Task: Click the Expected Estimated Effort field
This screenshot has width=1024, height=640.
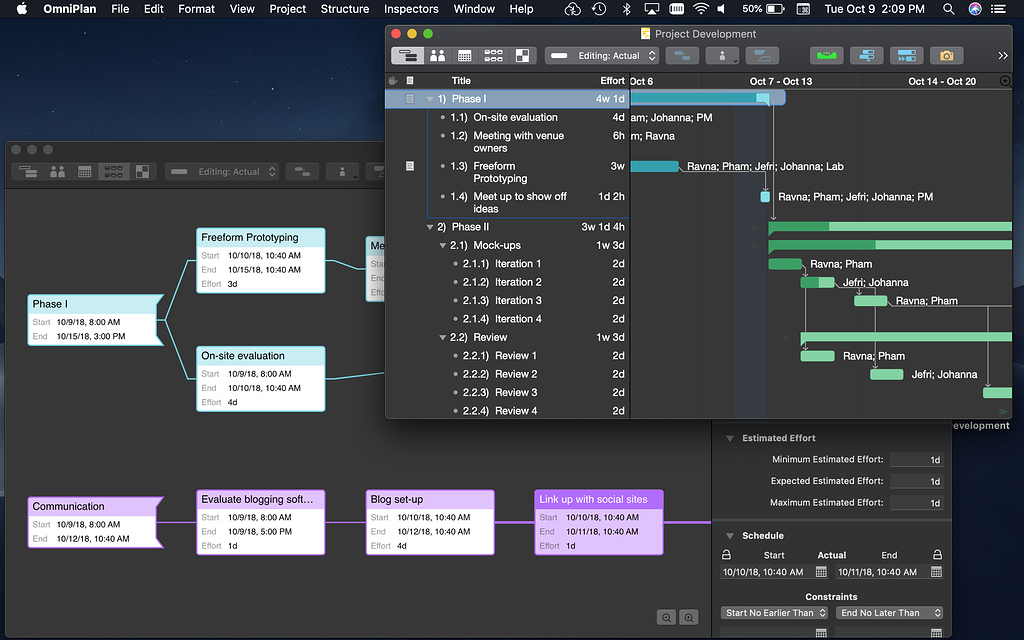Action: click(x=916, y=481)
